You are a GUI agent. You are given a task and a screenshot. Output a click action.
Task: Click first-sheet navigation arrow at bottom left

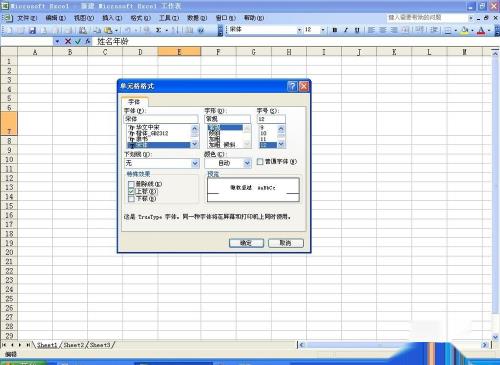click(4, 345)
